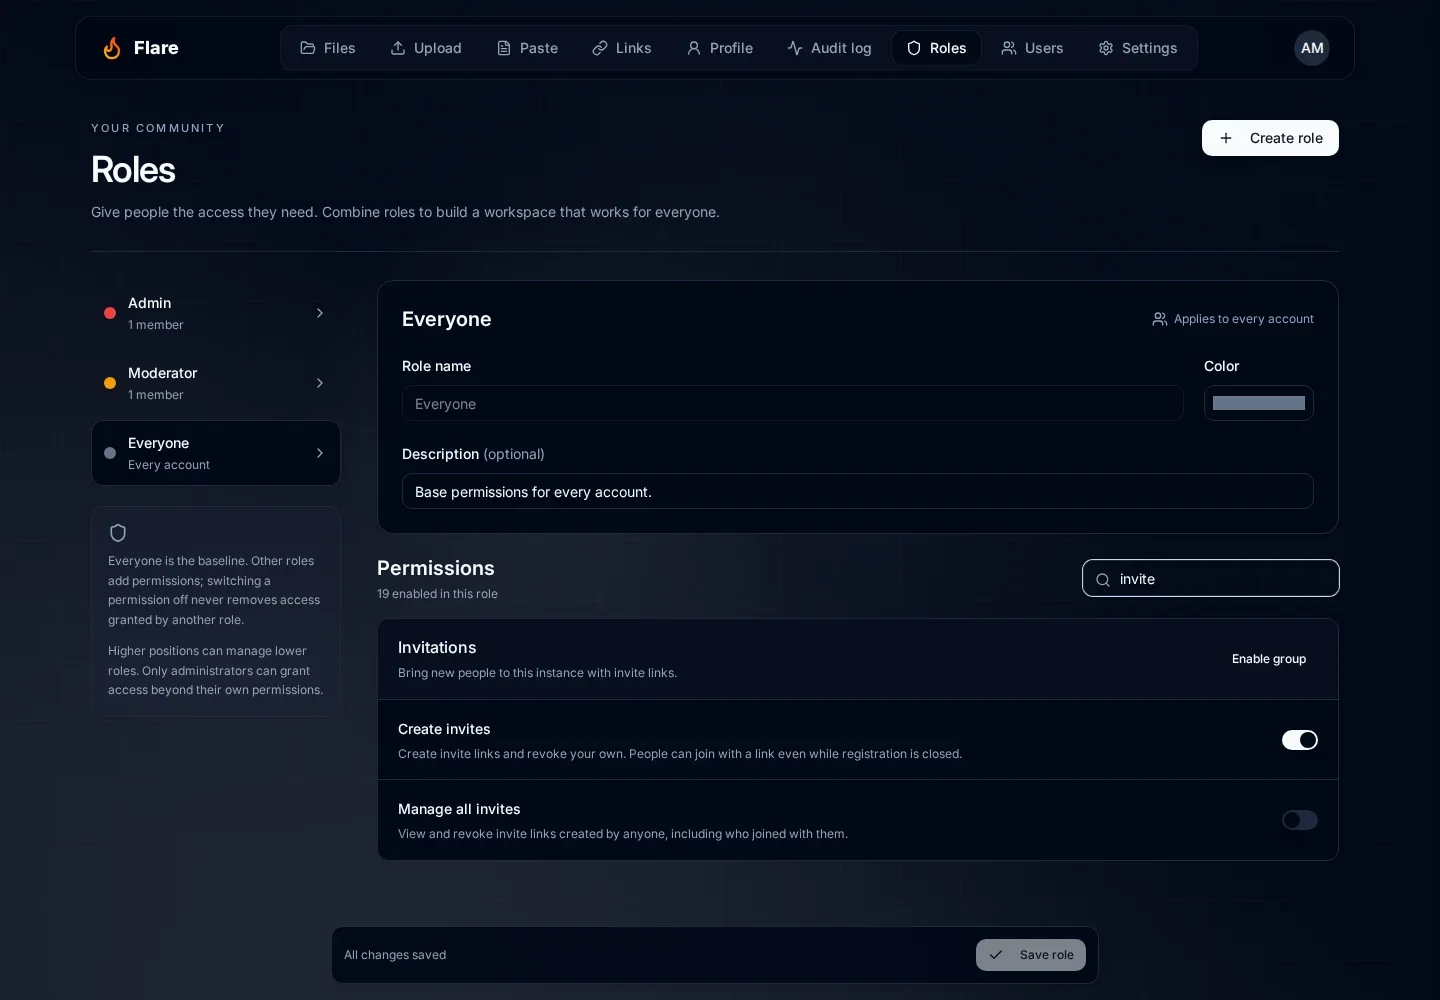The image size is (1440, 1000).
Task: Click the Description input field
Action: click(858, 491)
